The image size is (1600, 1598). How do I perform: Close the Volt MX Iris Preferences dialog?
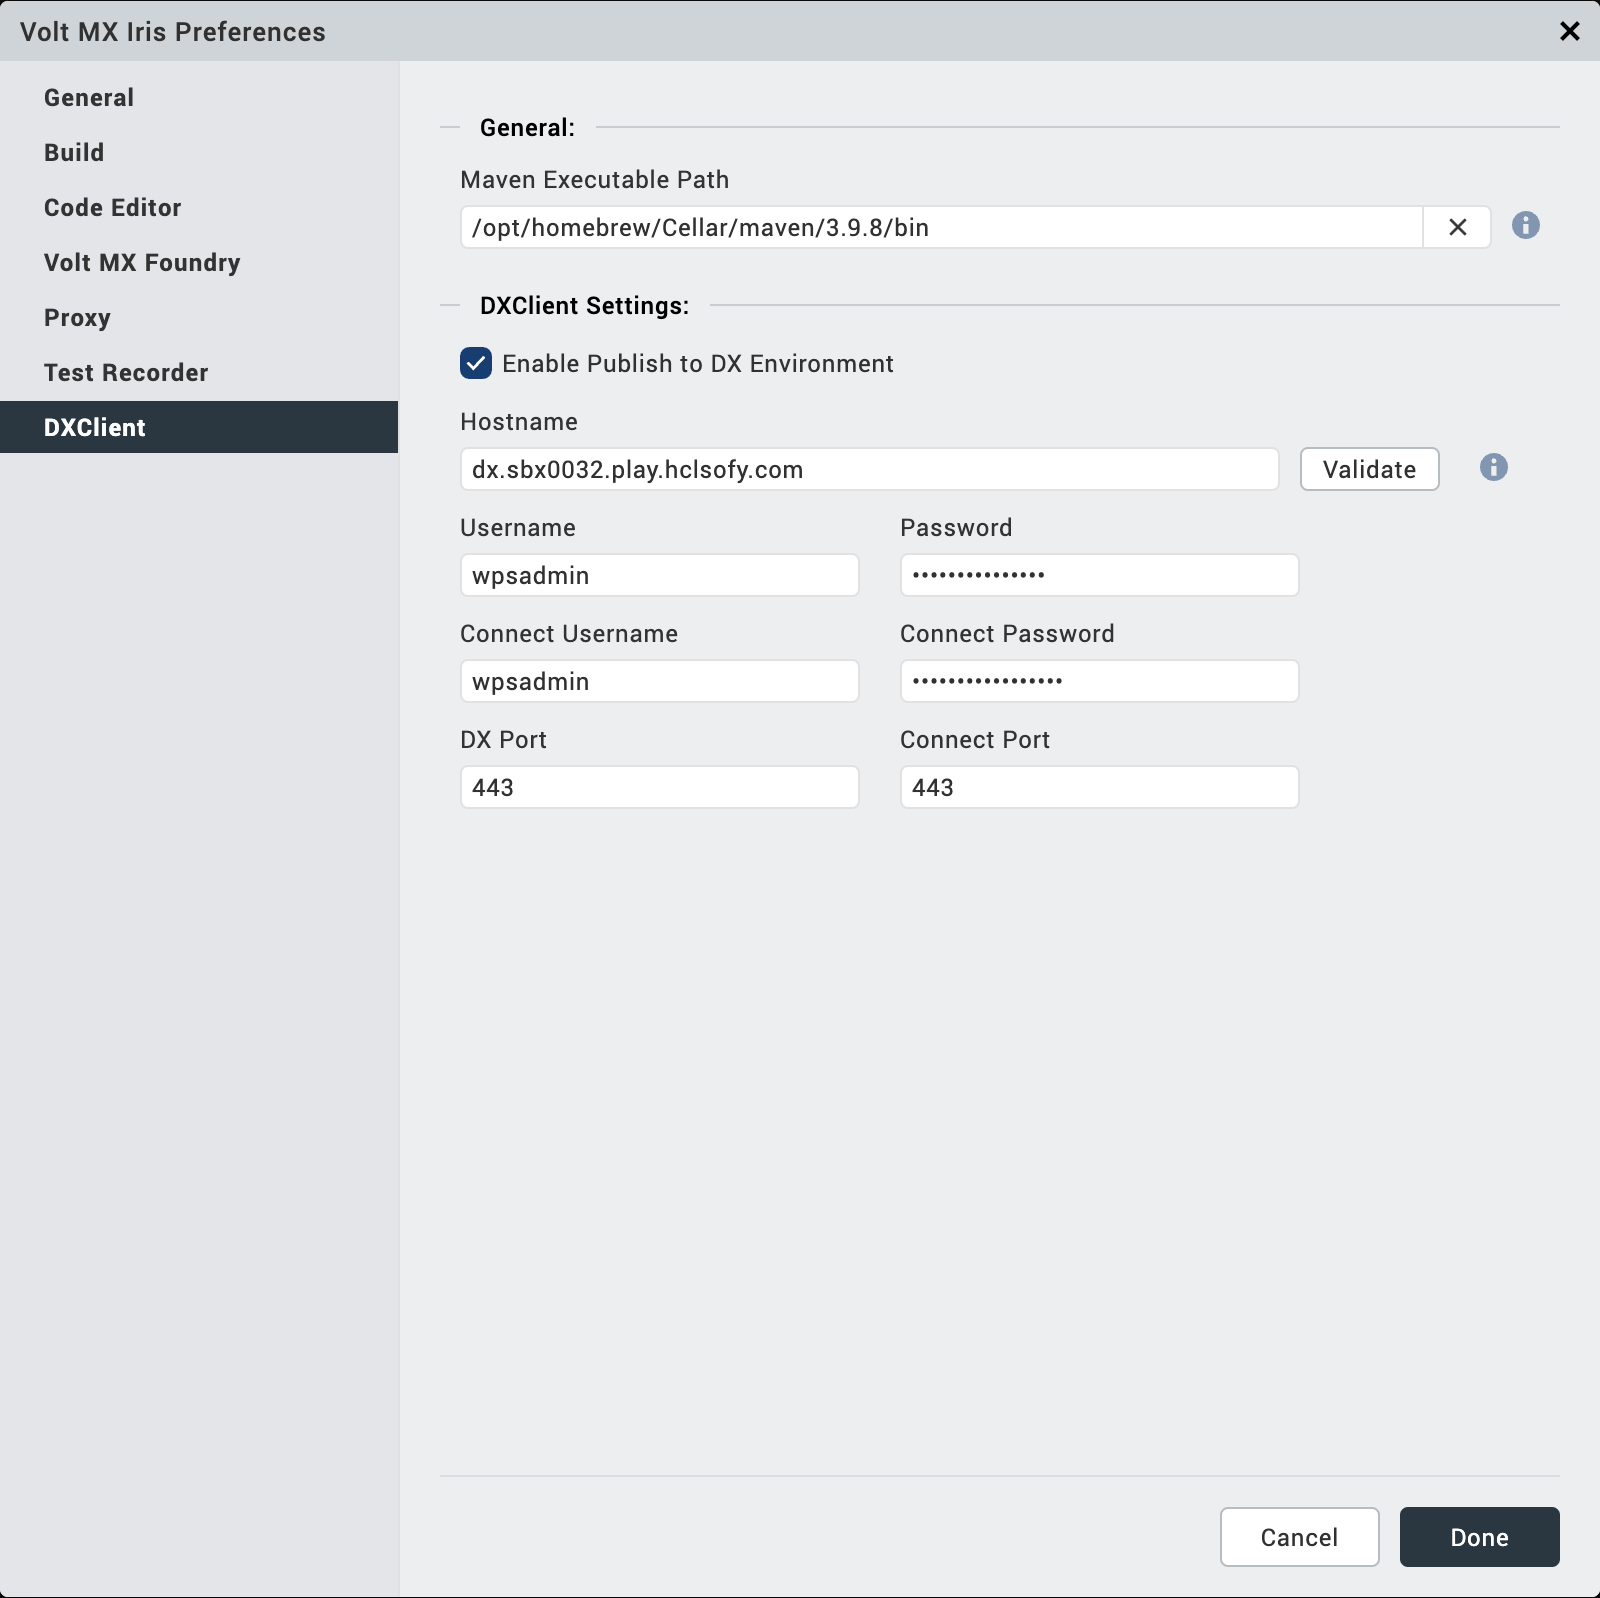pos(1569,31)
